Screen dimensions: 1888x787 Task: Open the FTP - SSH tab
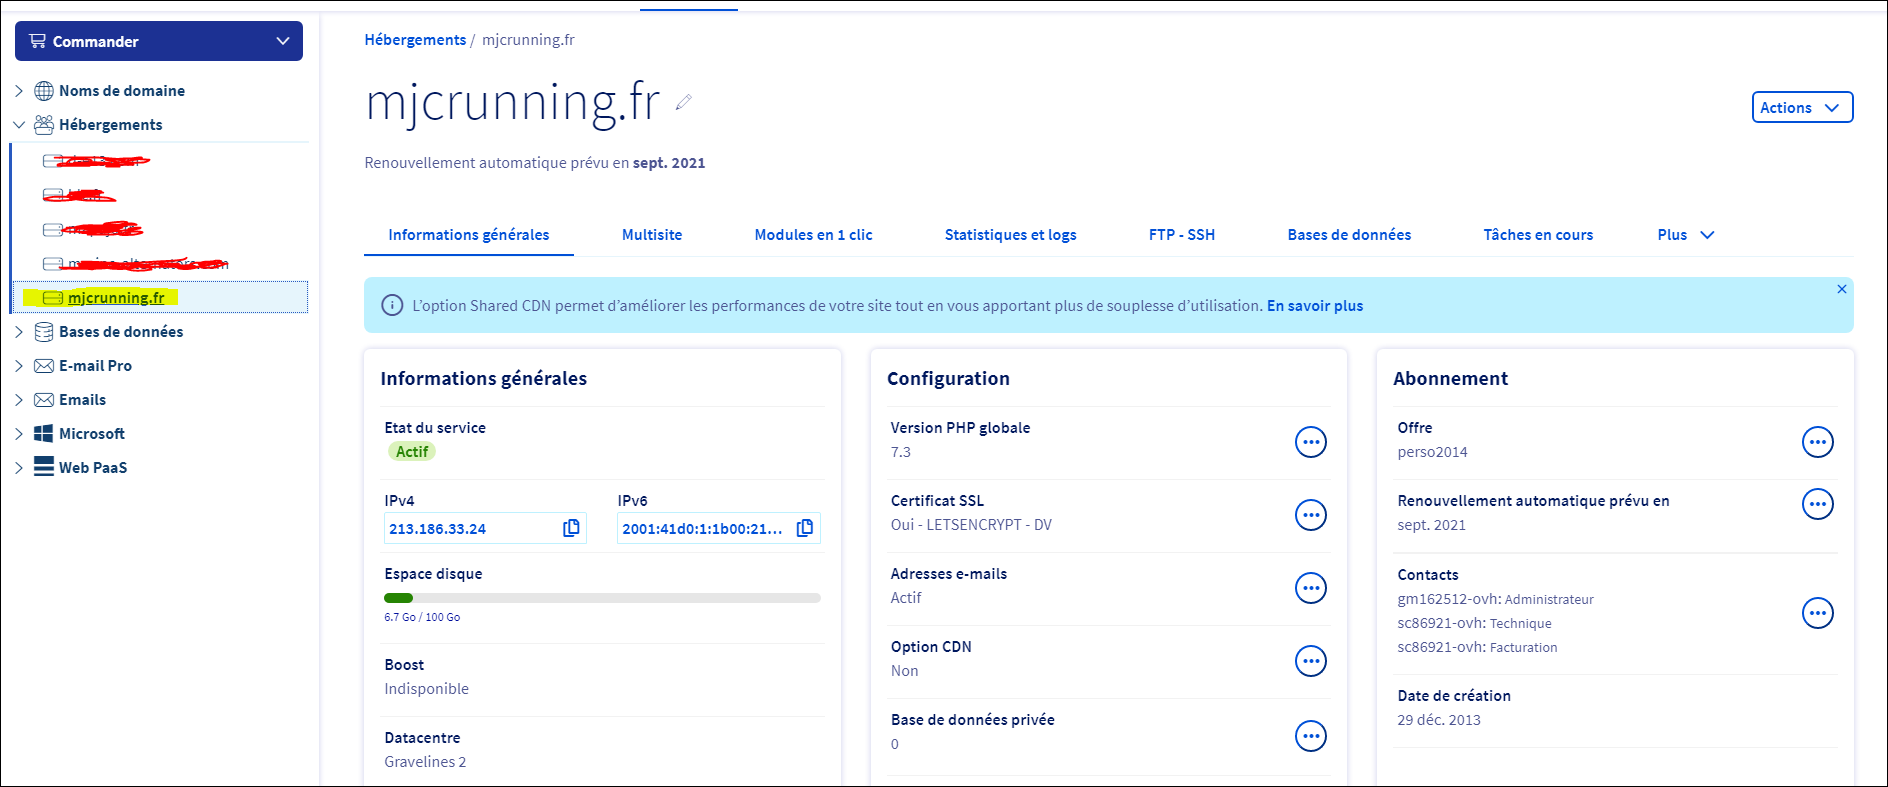point(1181,235)
